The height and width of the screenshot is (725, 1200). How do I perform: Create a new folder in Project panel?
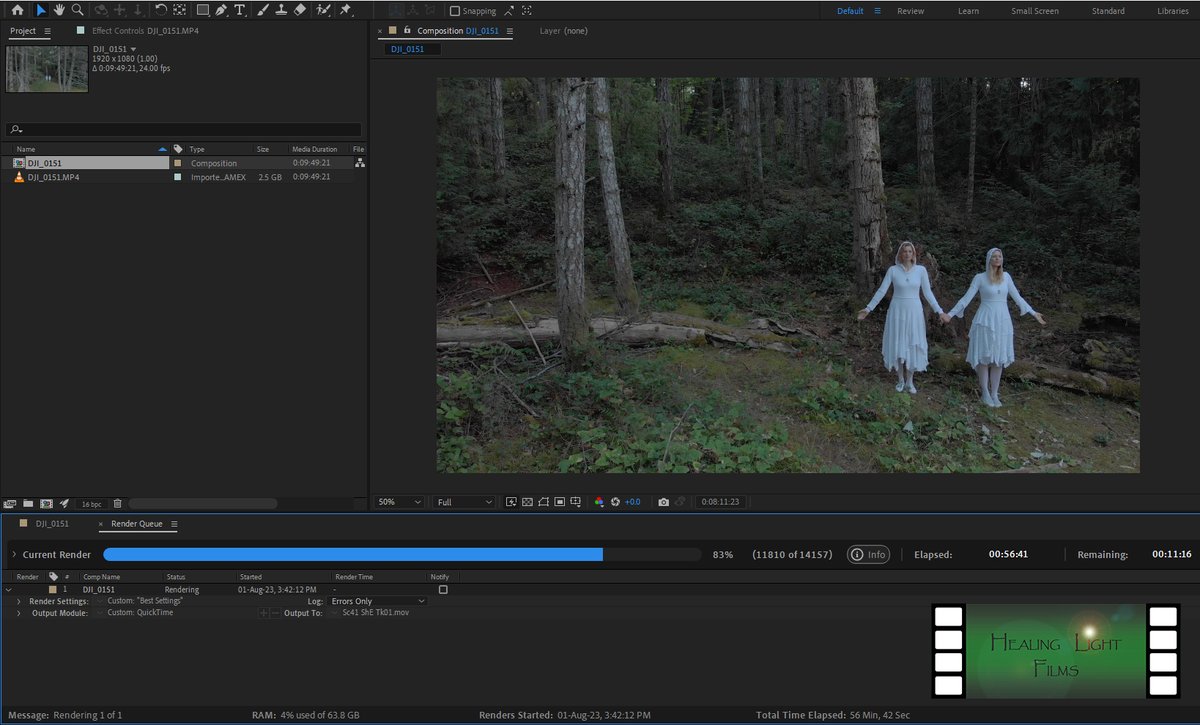coord(28,503)
